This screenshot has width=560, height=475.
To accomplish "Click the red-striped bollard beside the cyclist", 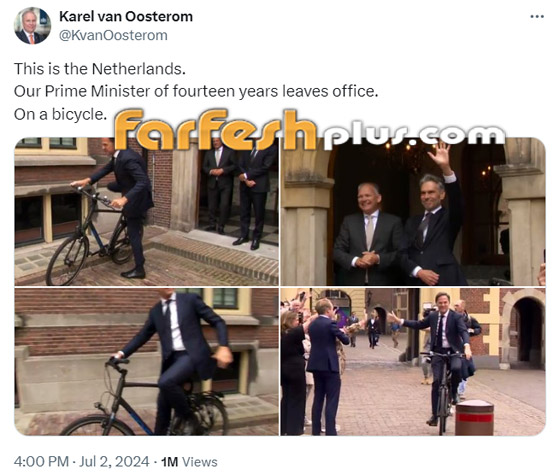I will [x=475, y=418].
